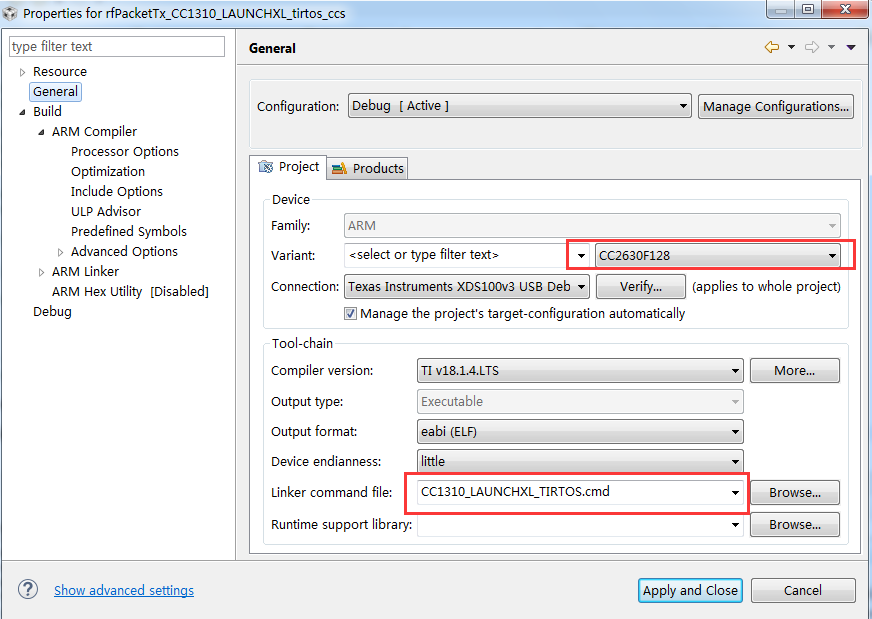Switch to the Project tab
The height and width of the screenshot is (619, 872).
(289, 167)
